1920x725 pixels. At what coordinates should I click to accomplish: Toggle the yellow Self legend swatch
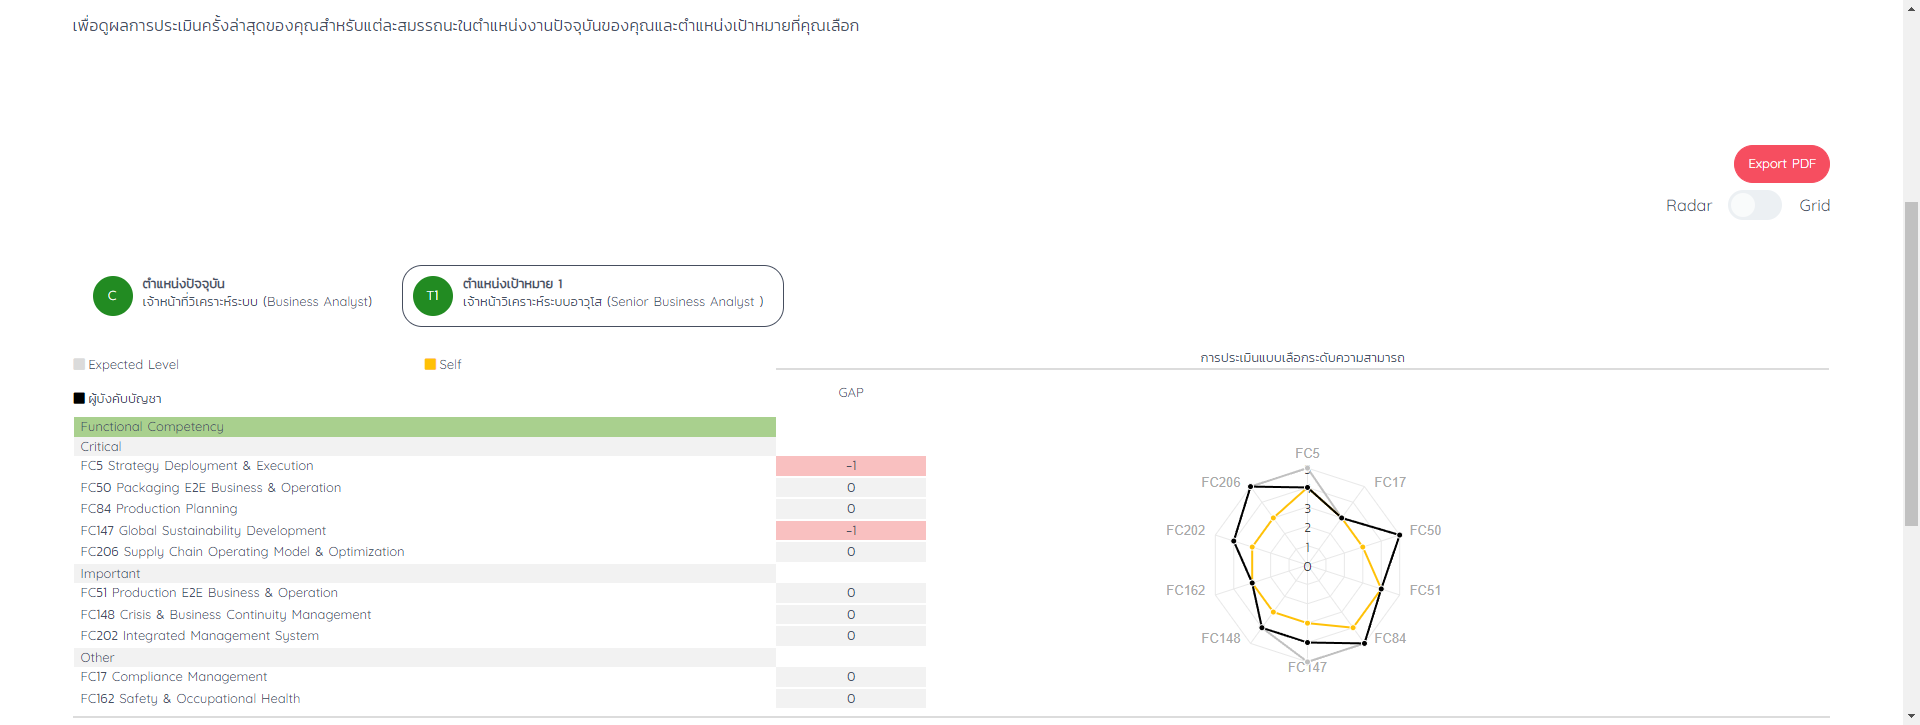pos(430,365)
